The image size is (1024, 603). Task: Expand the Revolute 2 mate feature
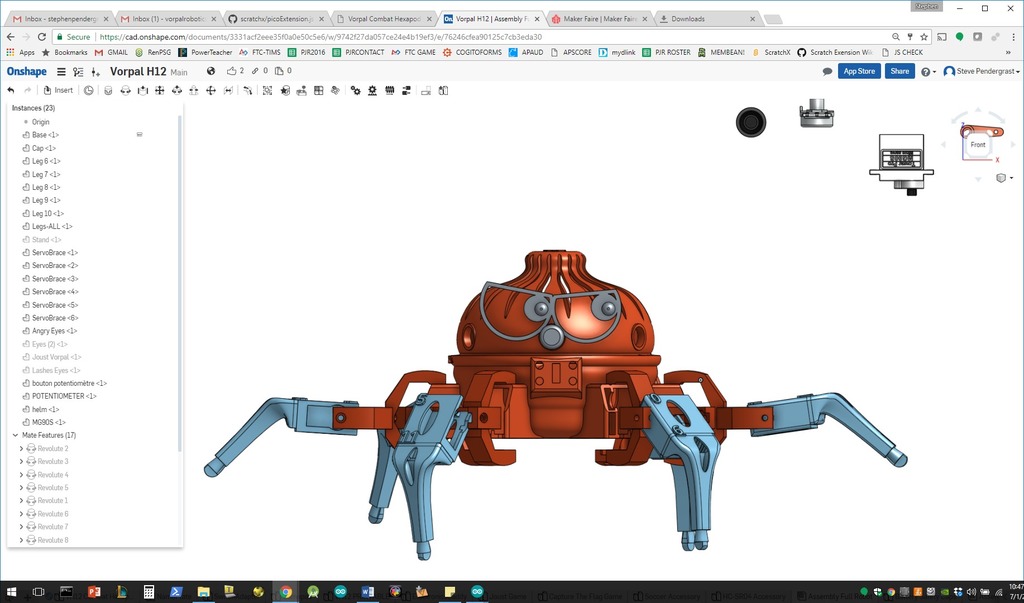click(20, 448)
